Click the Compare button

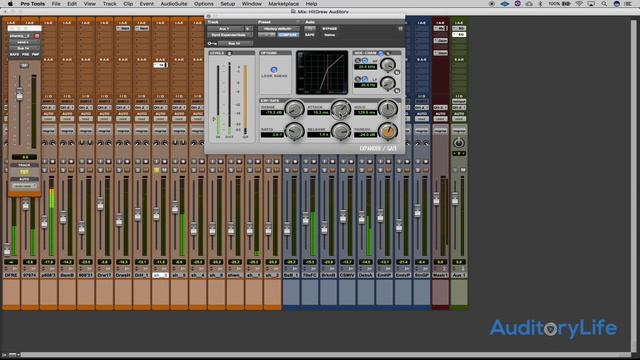[x=288, y=35]
